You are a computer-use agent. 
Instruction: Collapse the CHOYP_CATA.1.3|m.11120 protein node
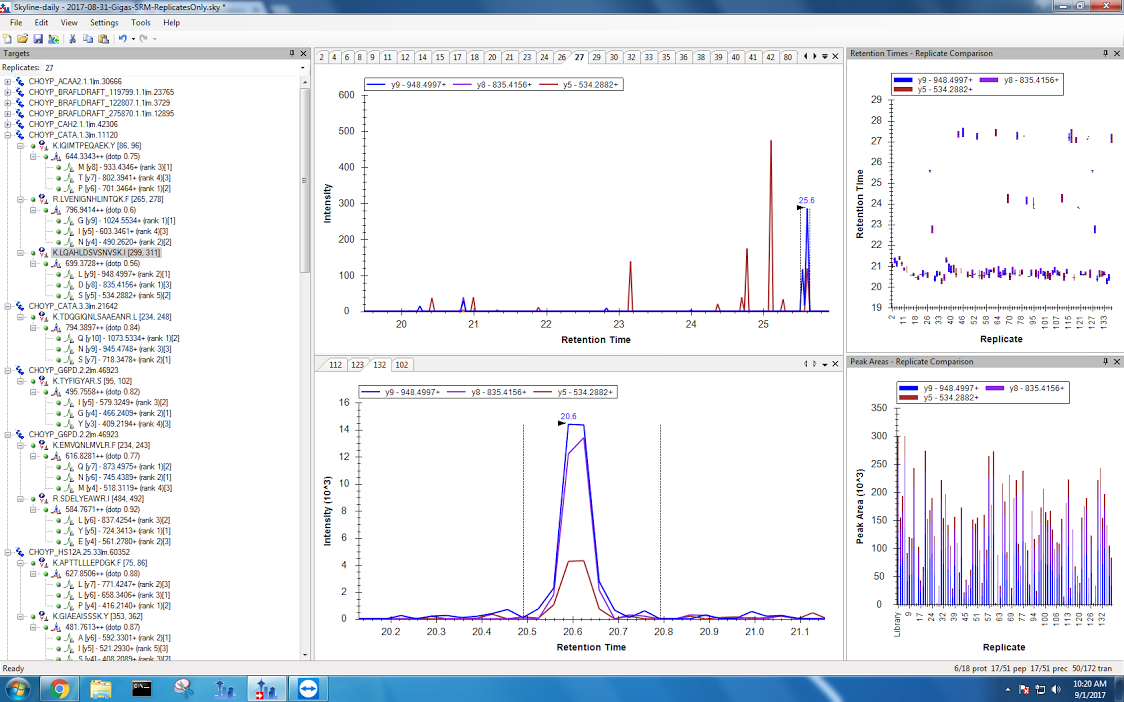8,135
